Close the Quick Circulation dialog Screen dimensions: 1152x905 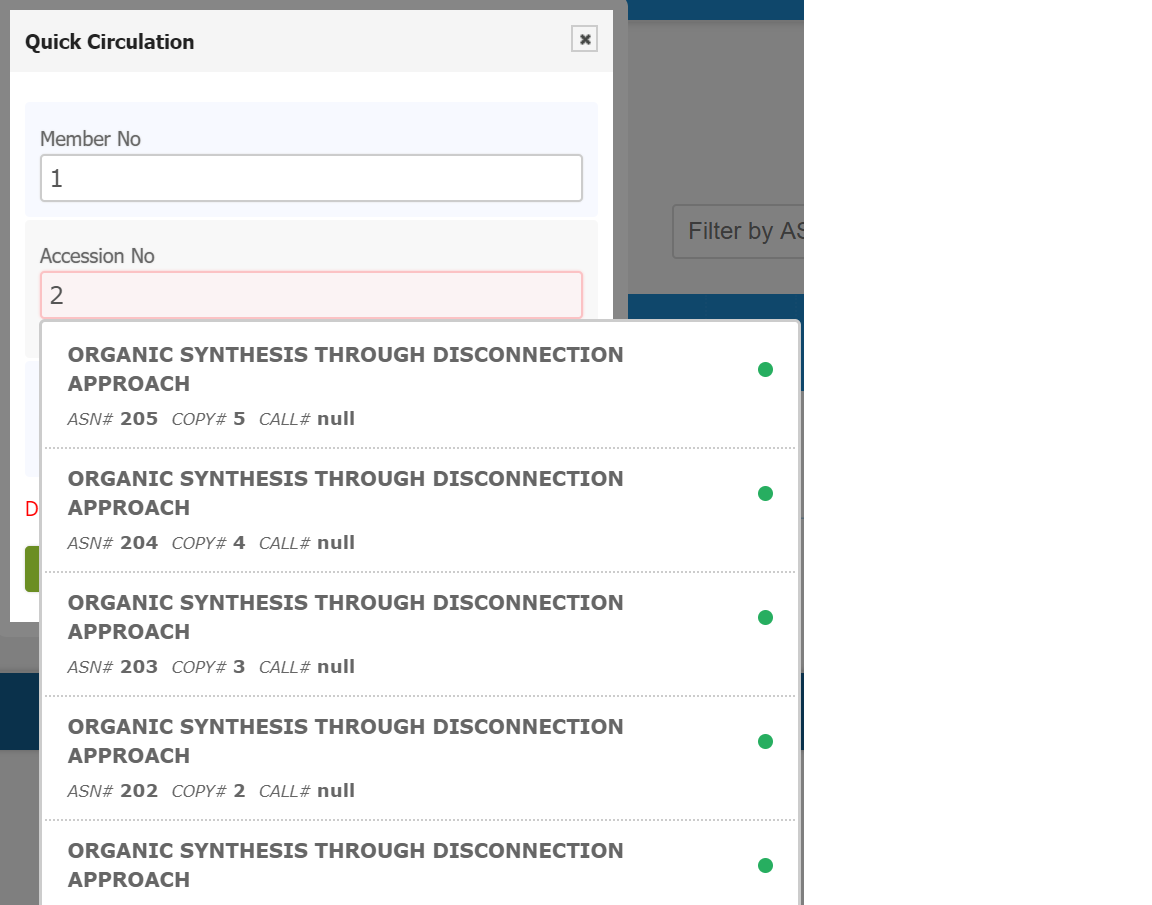(584, 39)
